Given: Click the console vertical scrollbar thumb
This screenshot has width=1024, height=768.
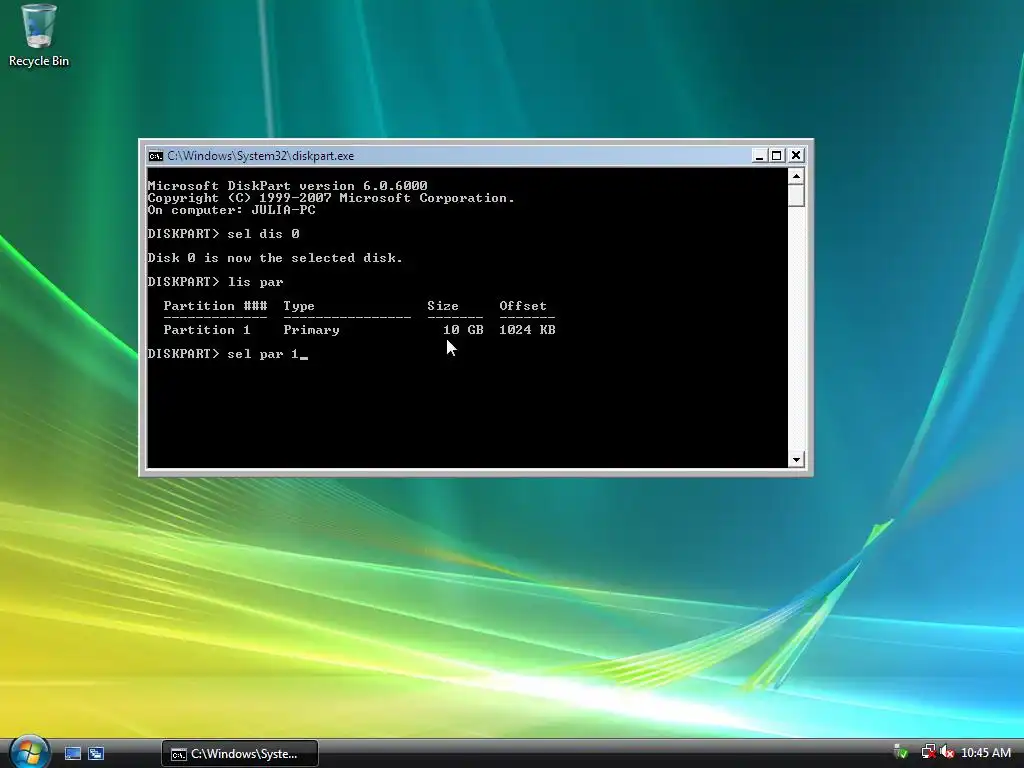Looking at the screenshot, I should click(x=796, y=195).
